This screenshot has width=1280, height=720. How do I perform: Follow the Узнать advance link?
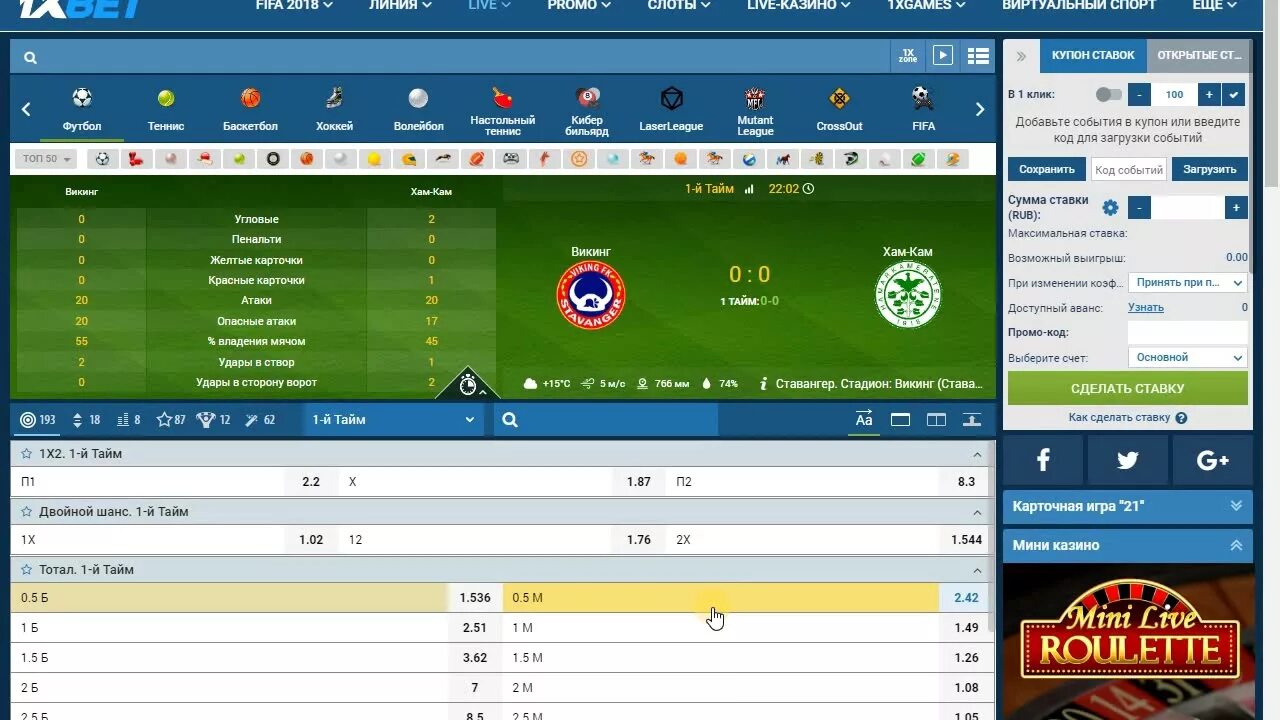tap(1146, 308)
